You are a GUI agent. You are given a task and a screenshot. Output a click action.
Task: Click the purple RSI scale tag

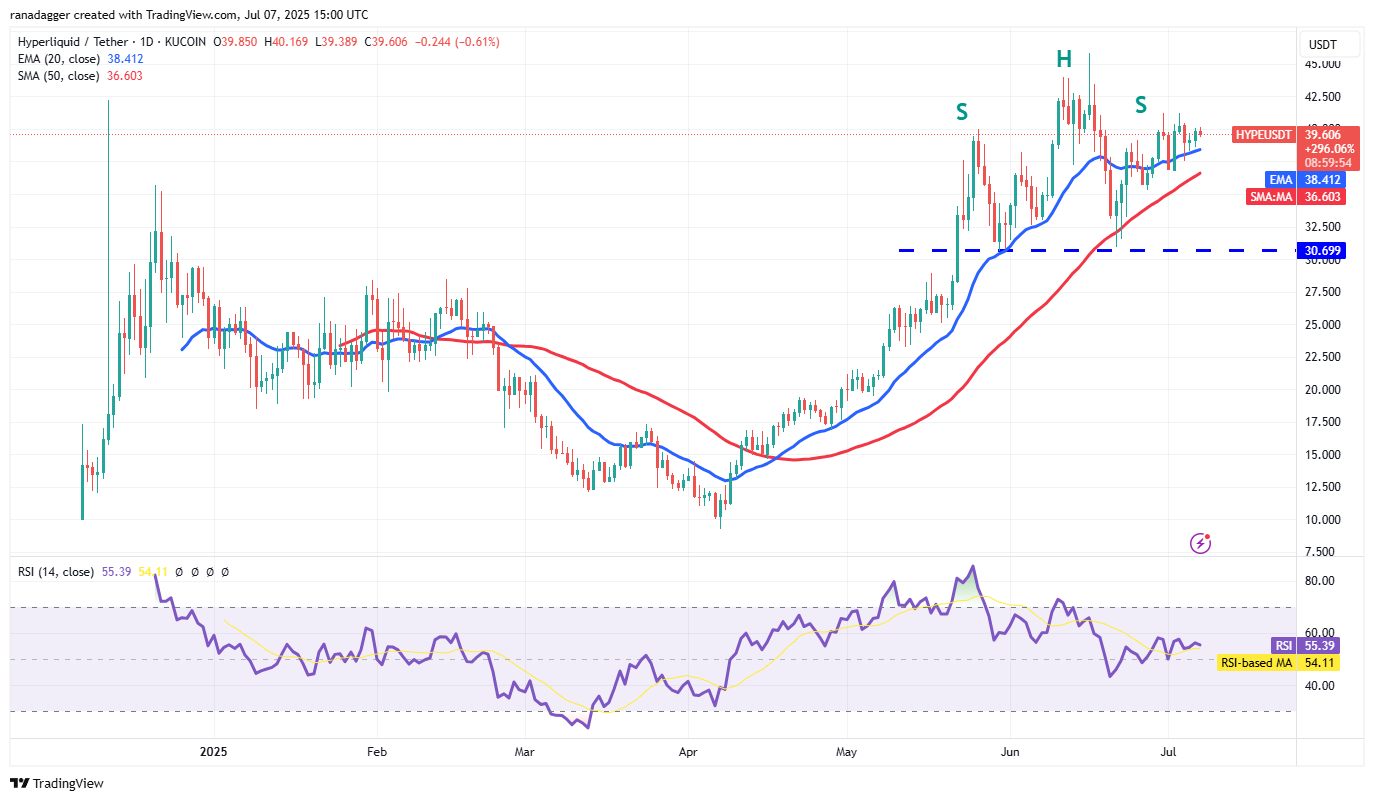point(1283,645)
